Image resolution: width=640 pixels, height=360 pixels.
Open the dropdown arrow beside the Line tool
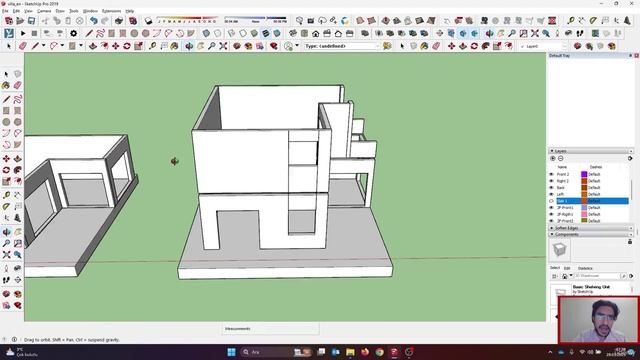pyautogui.click(x=43, y=46)
